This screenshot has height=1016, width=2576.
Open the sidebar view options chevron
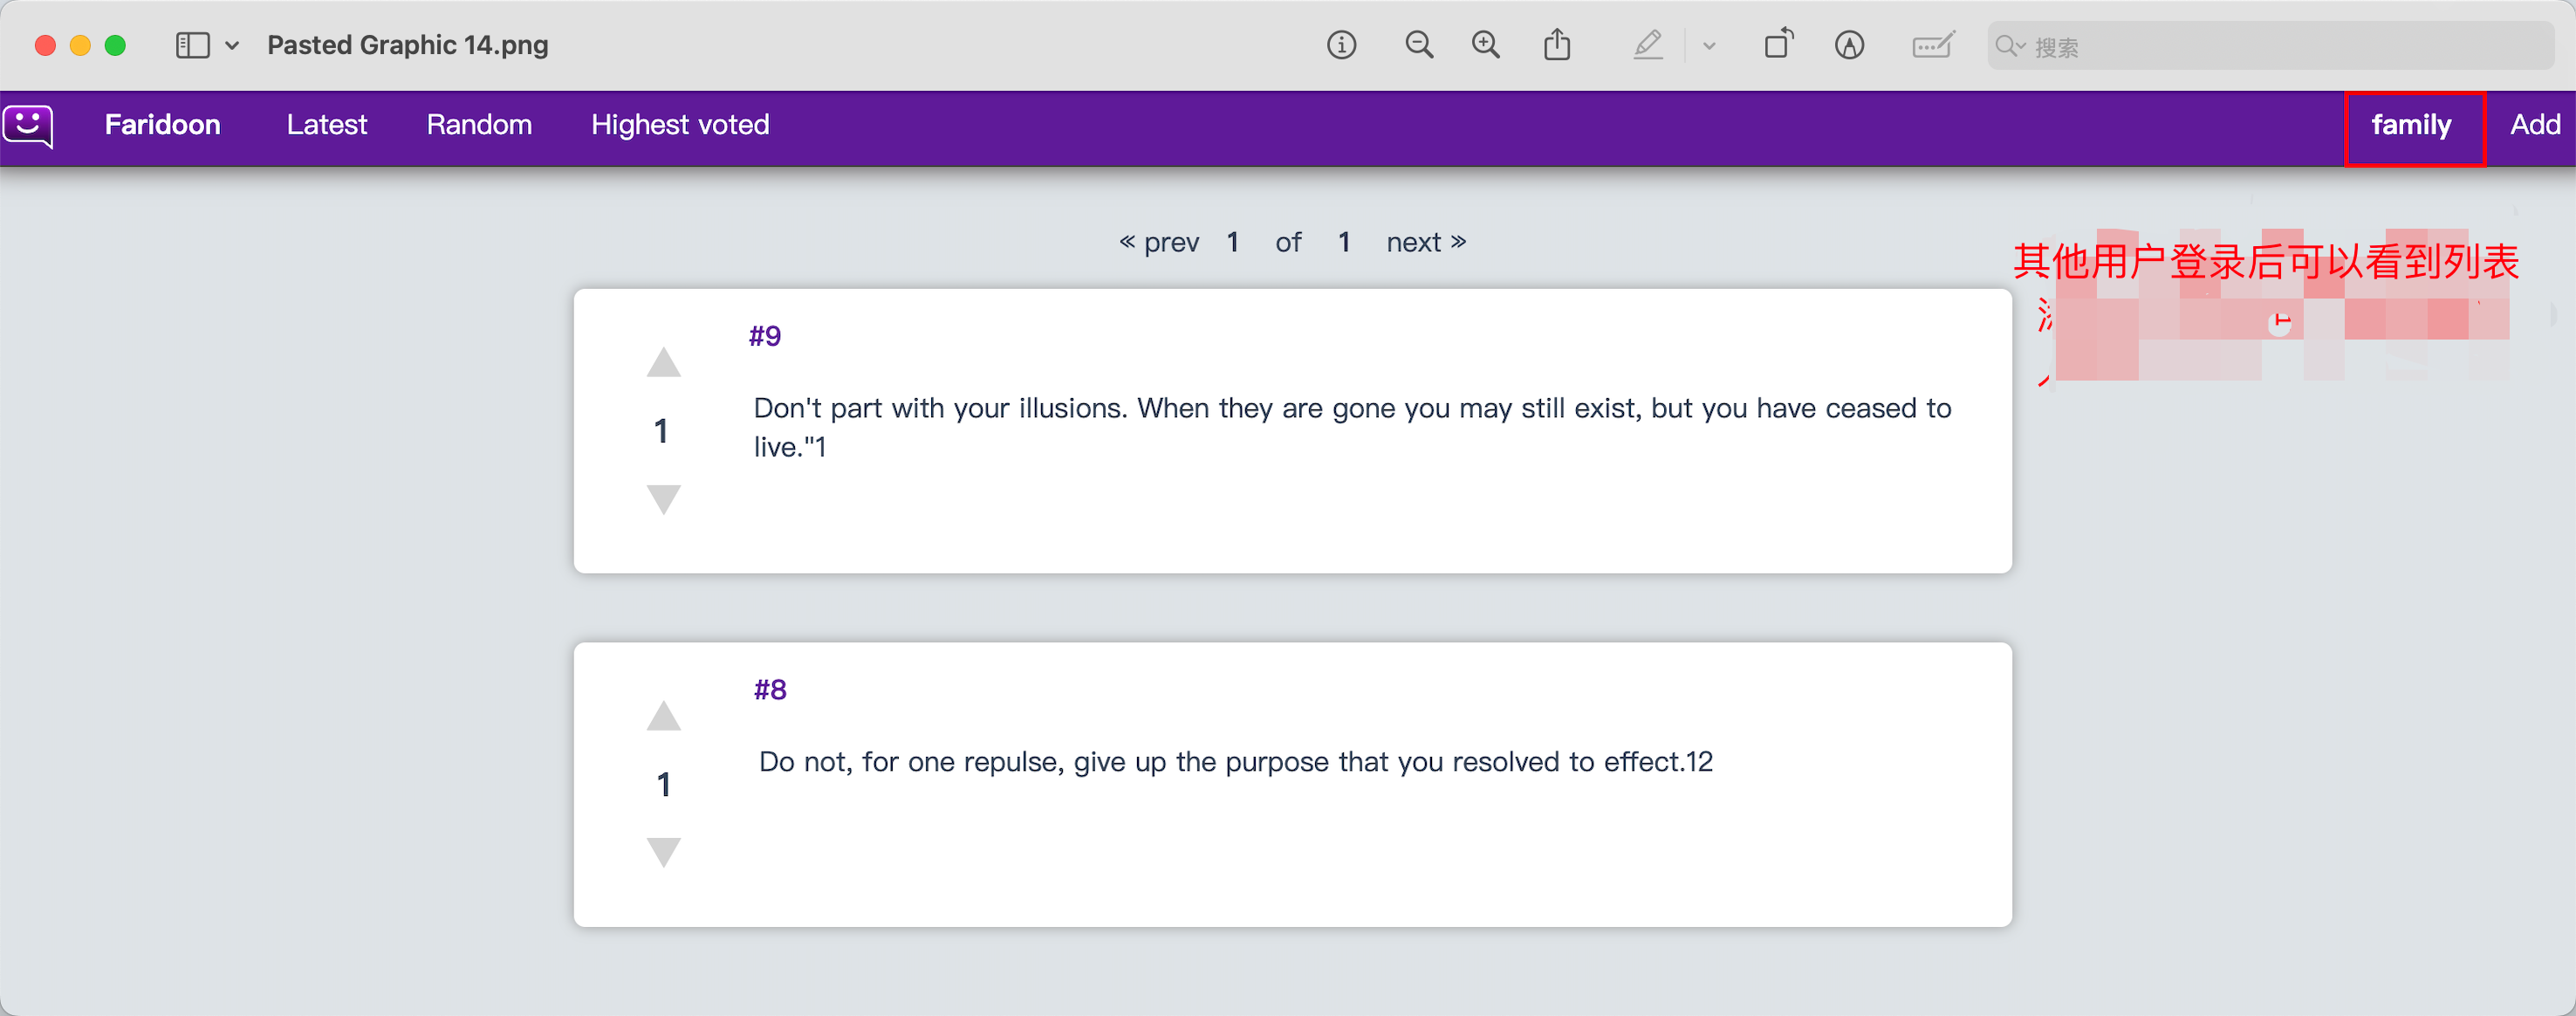pos(232,46)
